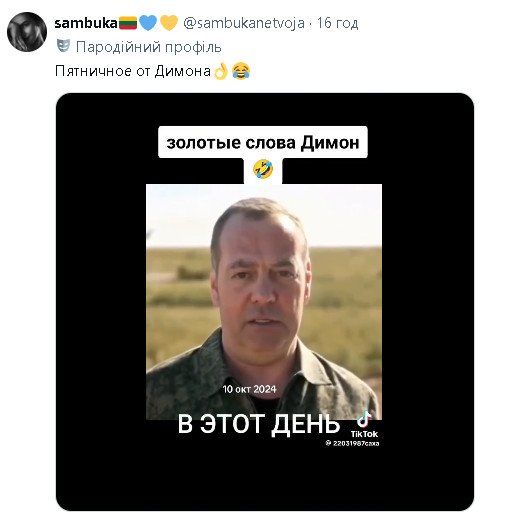506x521 pixels.
Task: Click the yellow heart emoji in the name
Action: coord(169,23)
